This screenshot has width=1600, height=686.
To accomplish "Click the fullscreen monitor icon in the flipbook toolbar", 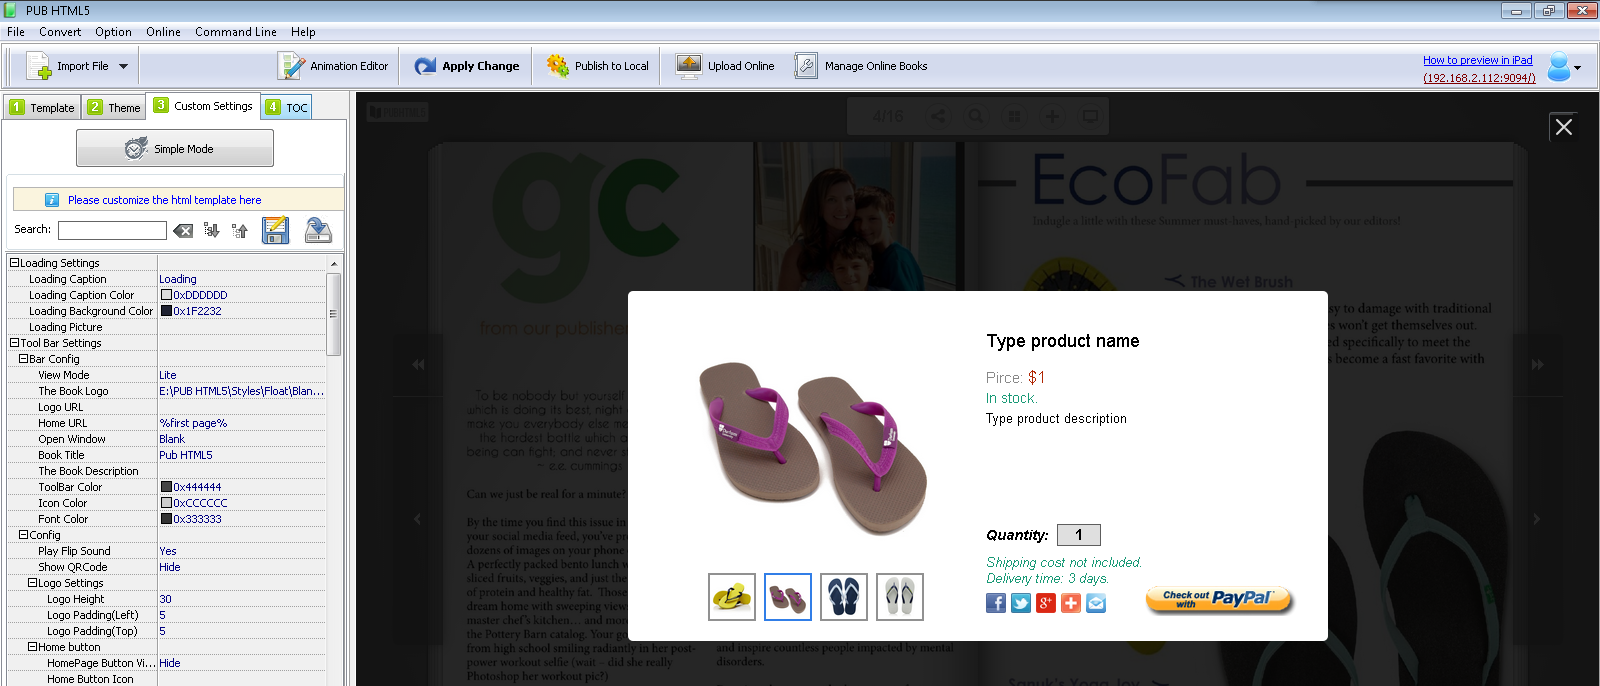I will click(1090, 116).
